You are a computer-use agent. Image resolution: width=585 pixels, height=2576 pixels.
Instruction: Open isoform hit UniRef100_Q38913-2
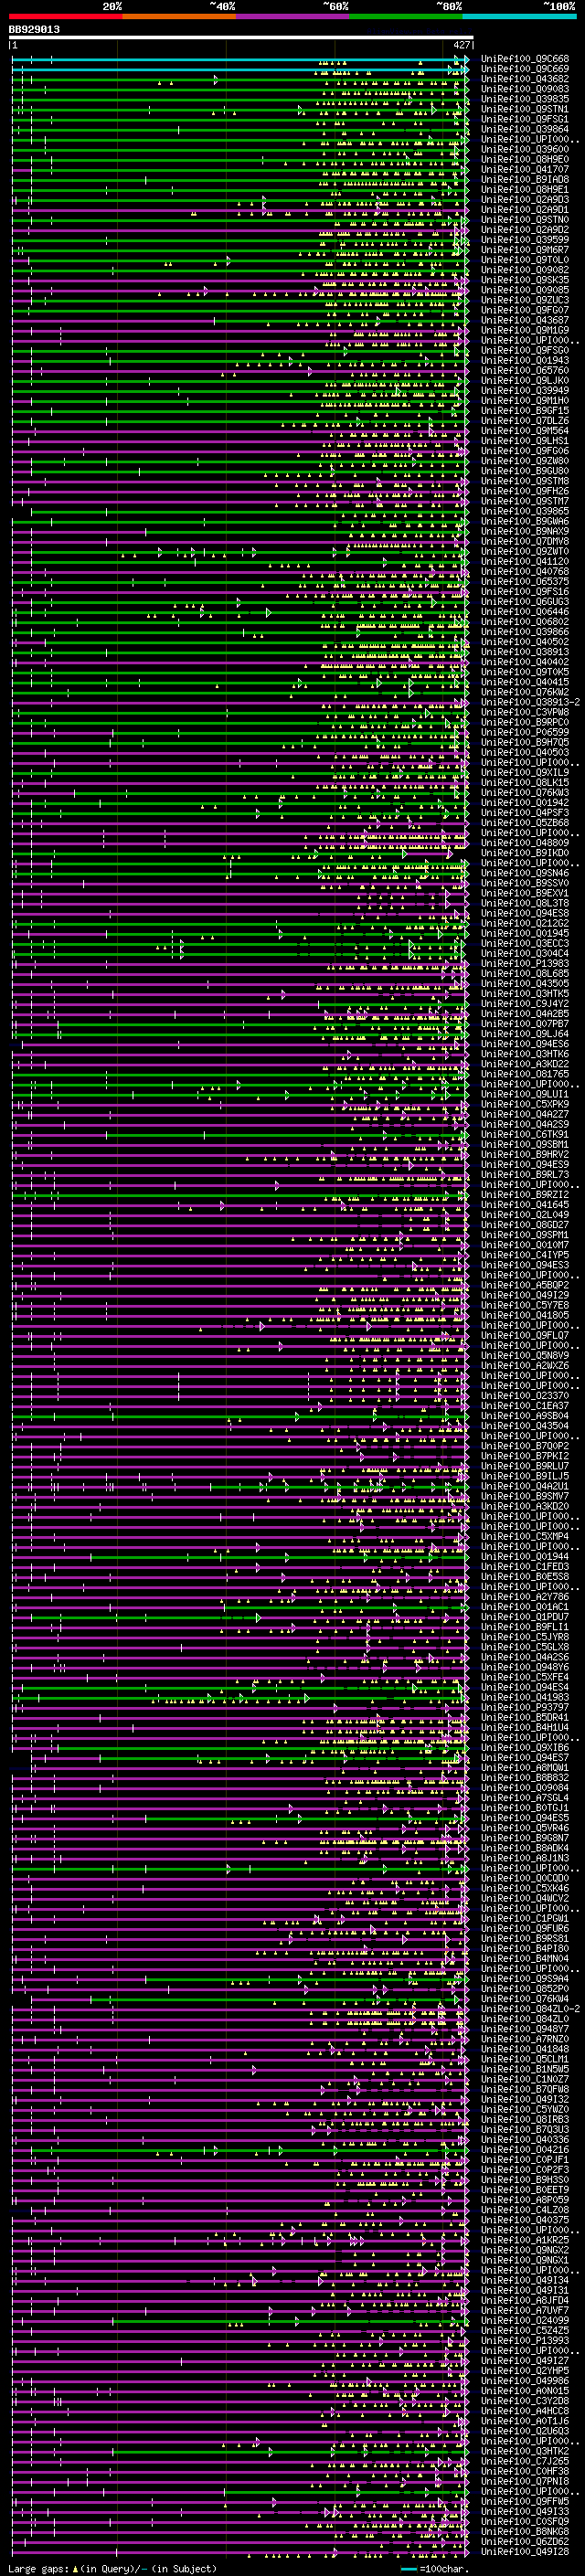pos(531,702)
